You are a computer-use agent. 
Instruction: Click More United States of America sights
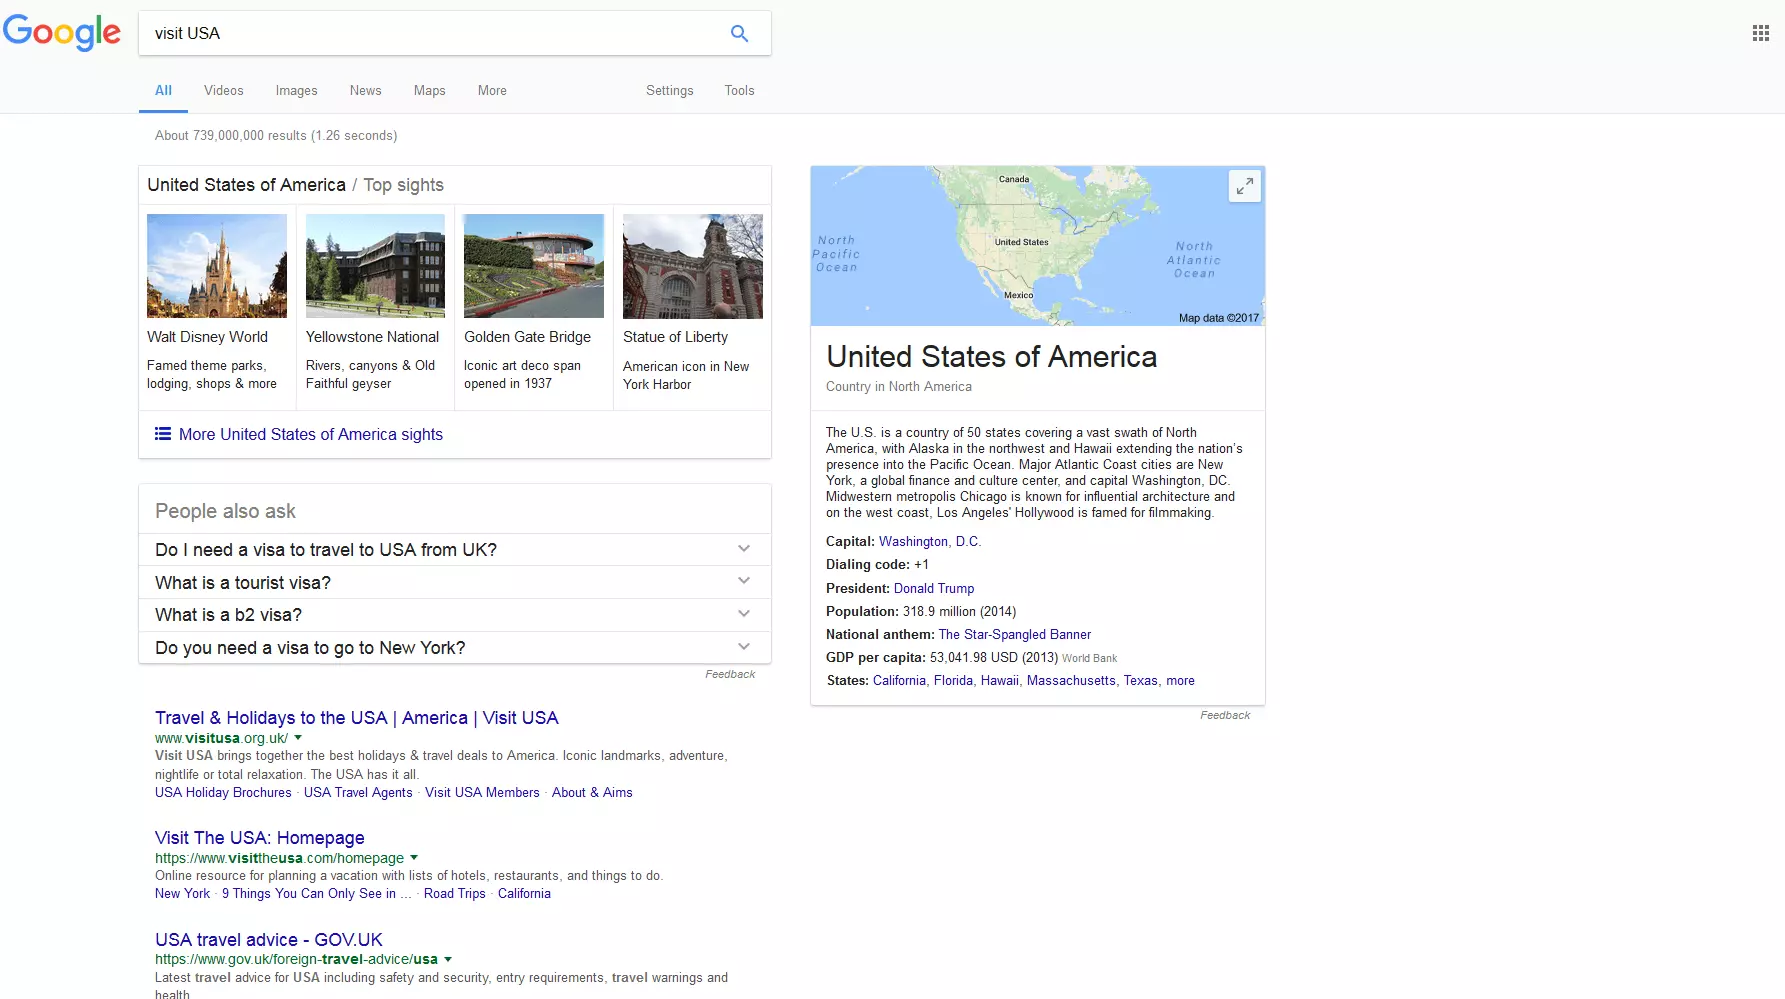tap(311, 434)
